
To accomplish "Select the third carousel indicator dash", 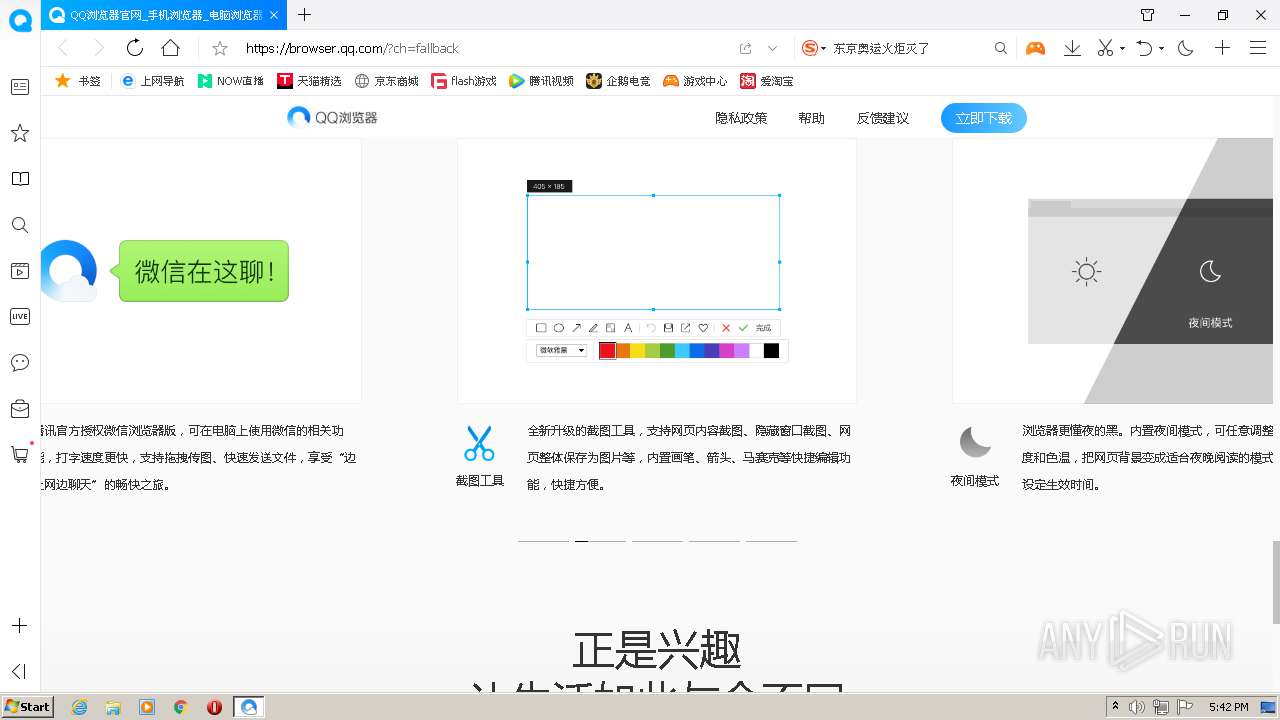I will pos(657,541).
